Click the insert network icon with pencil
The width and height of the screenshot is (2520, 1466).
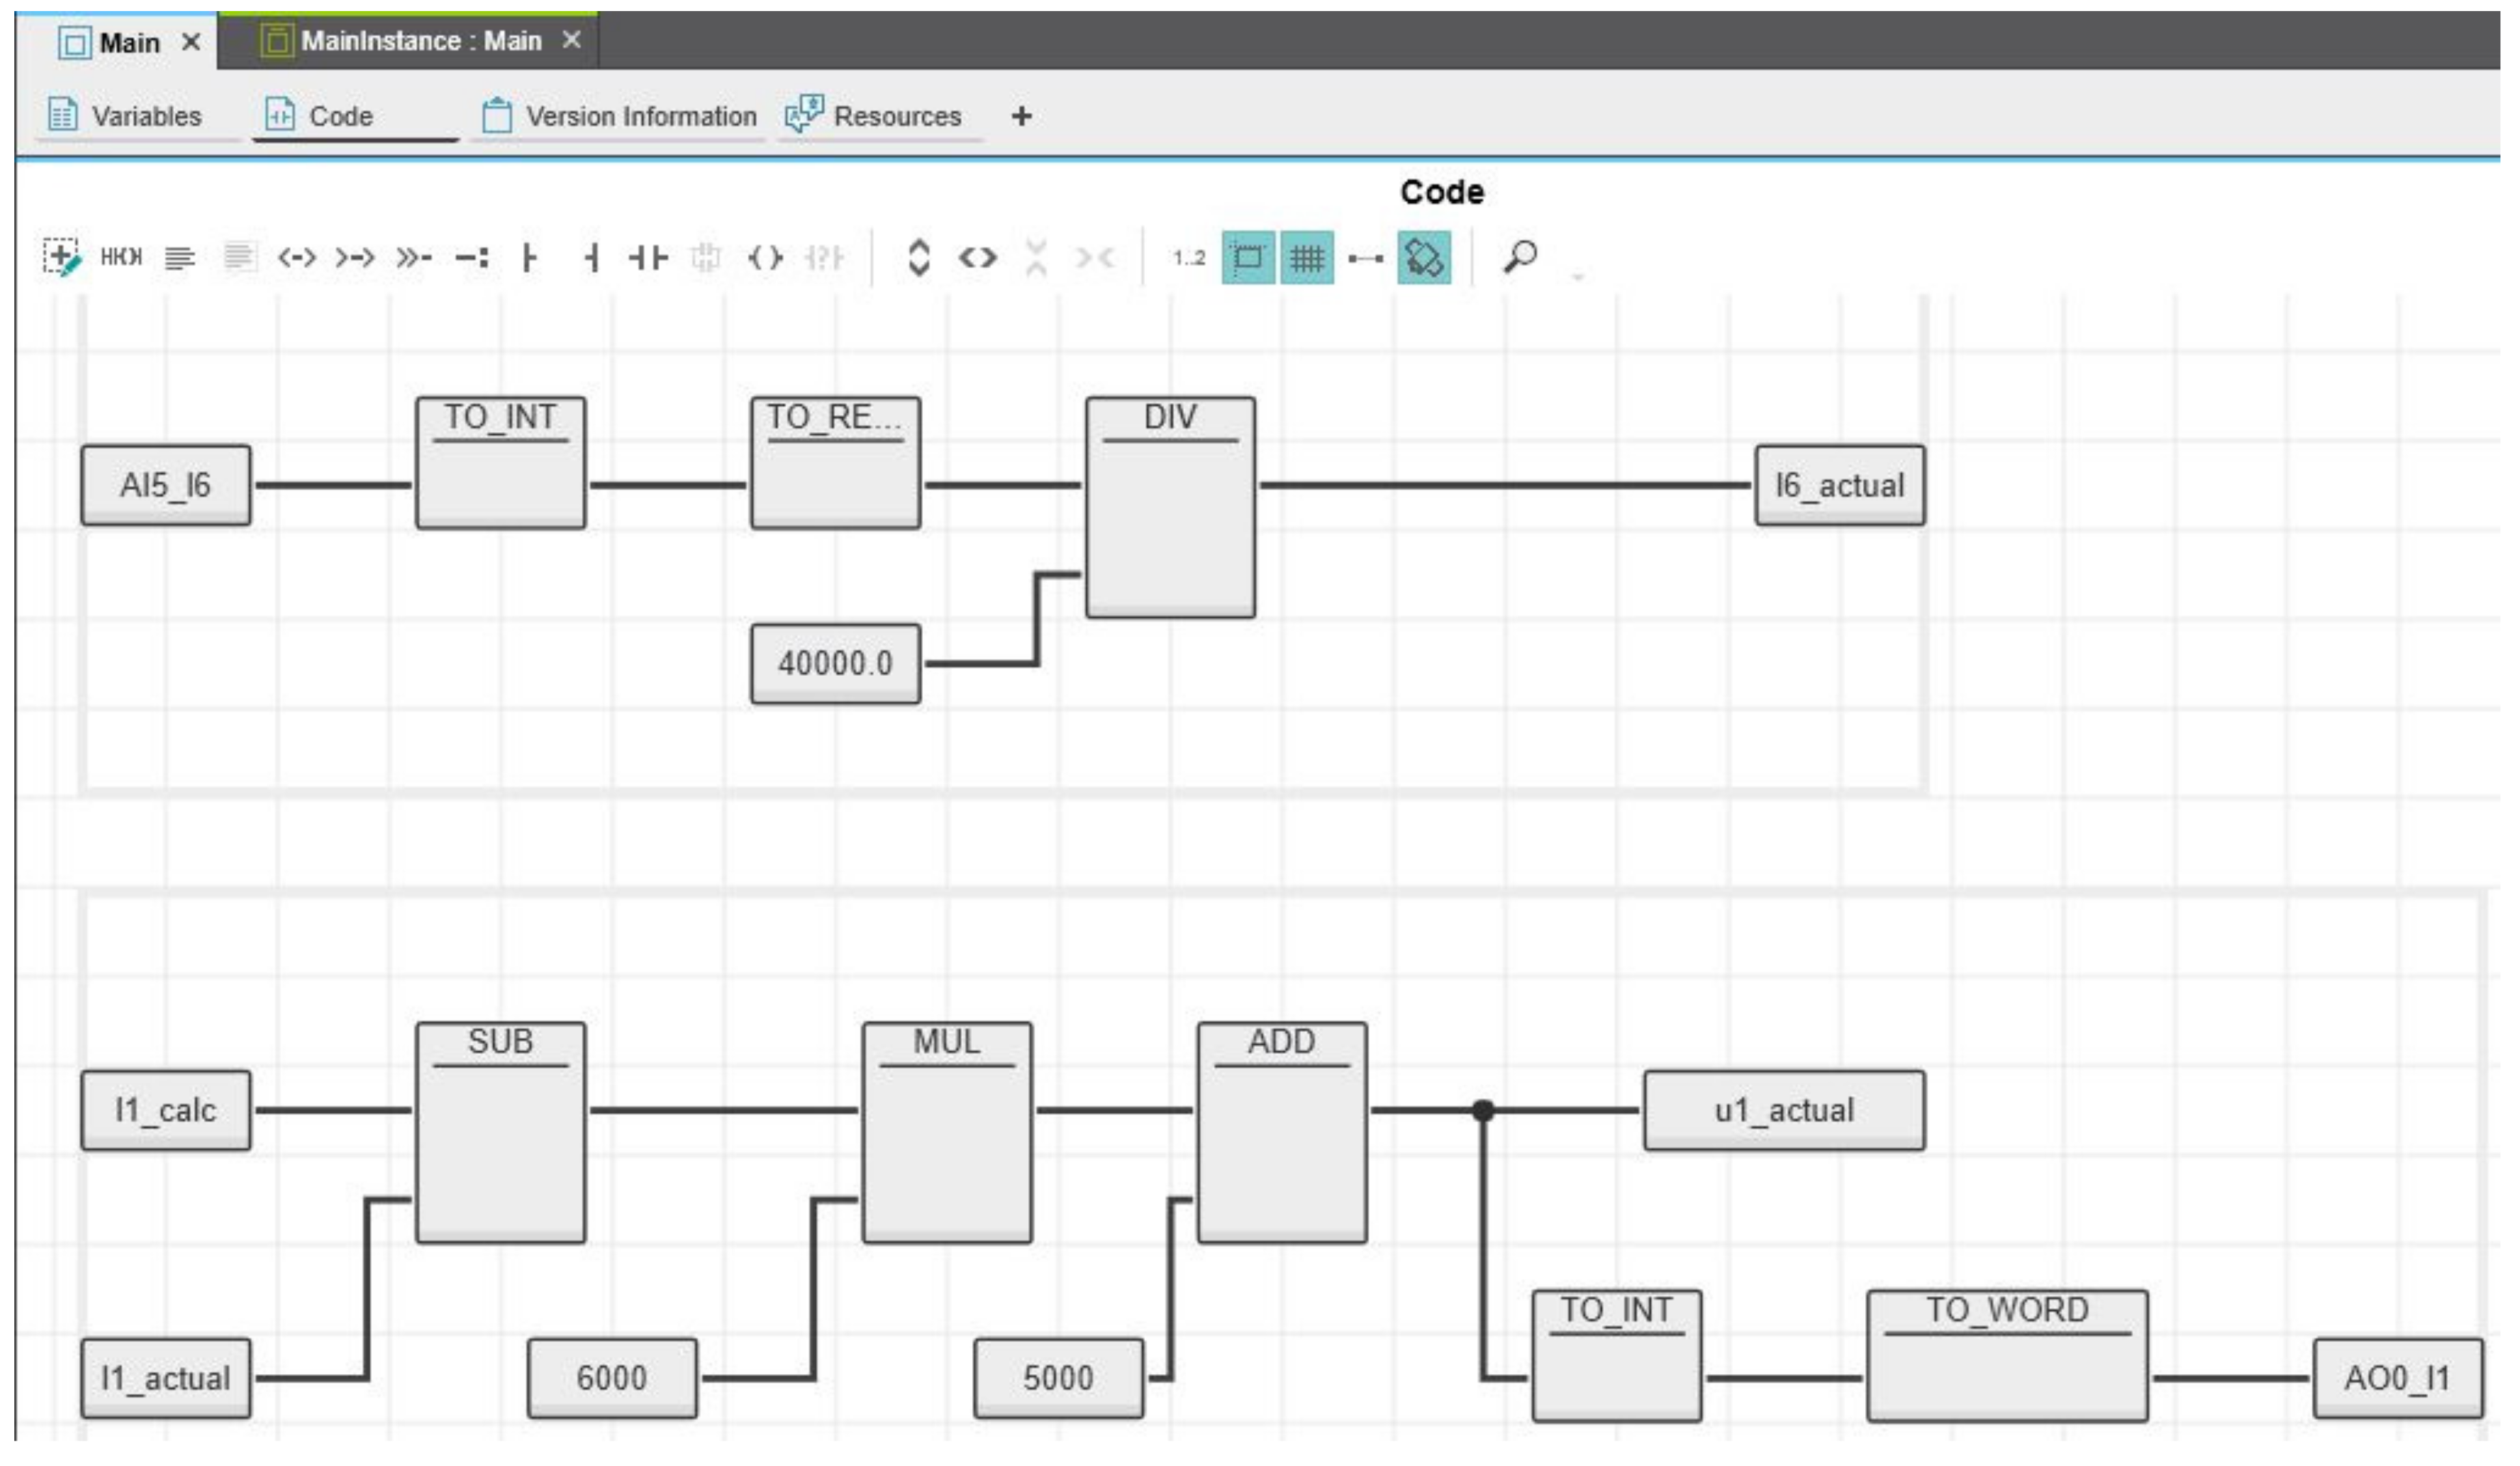click(61, 258)
